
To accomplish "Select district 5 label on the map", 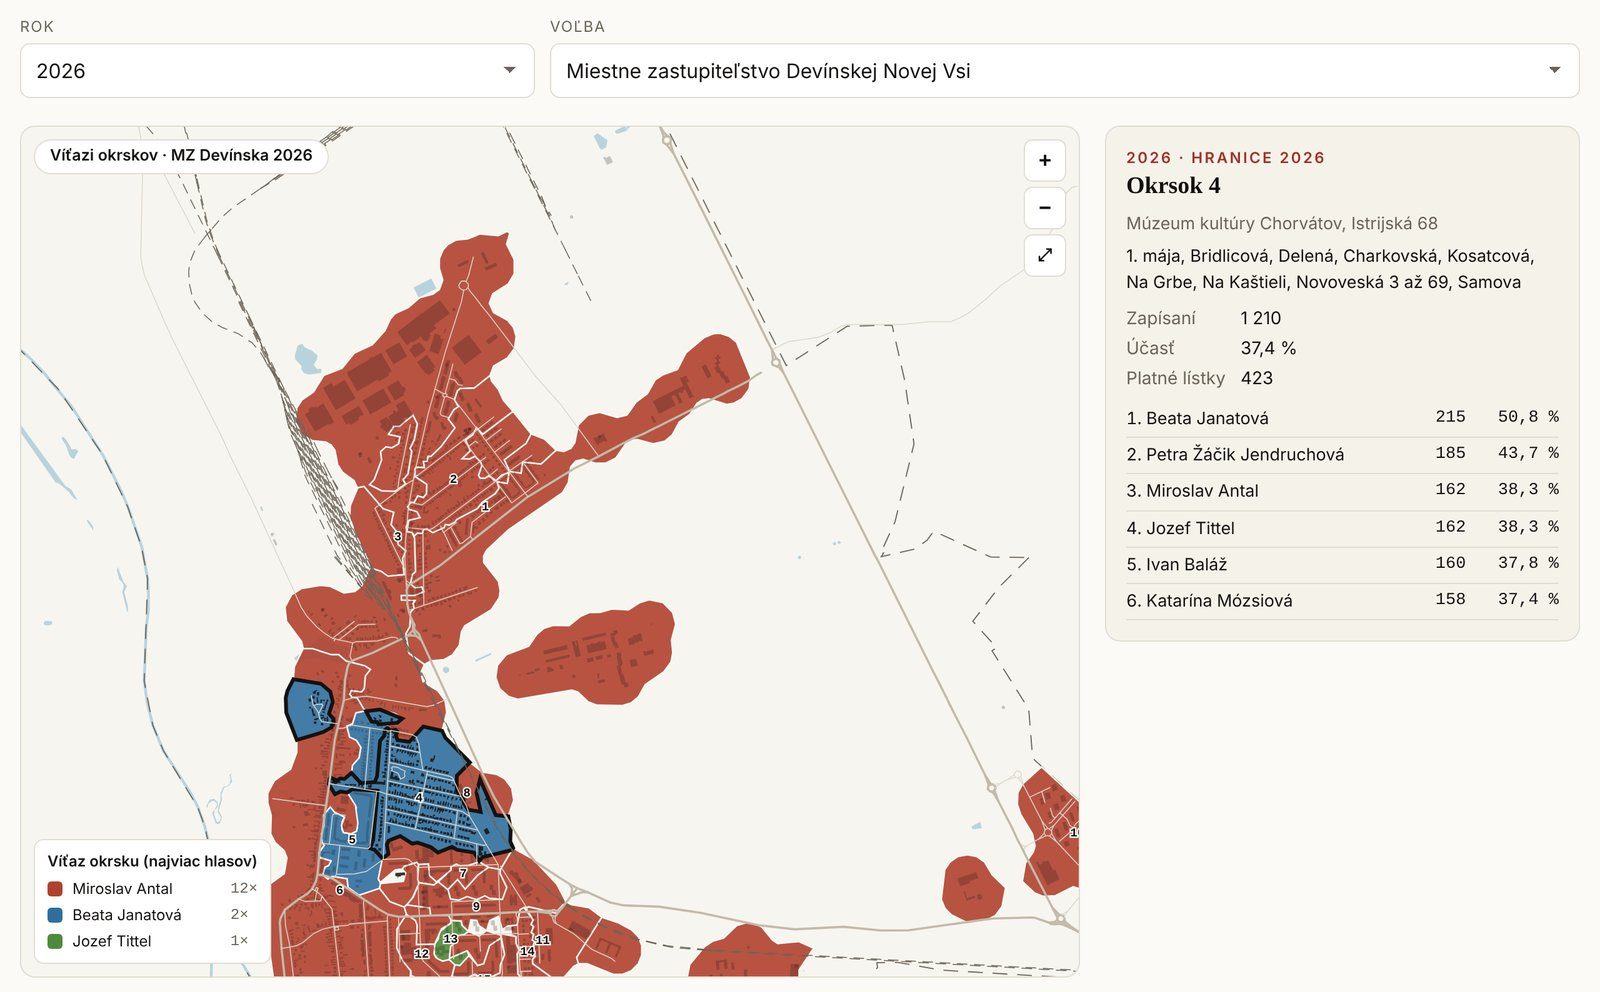I will (x=352, y=840).
